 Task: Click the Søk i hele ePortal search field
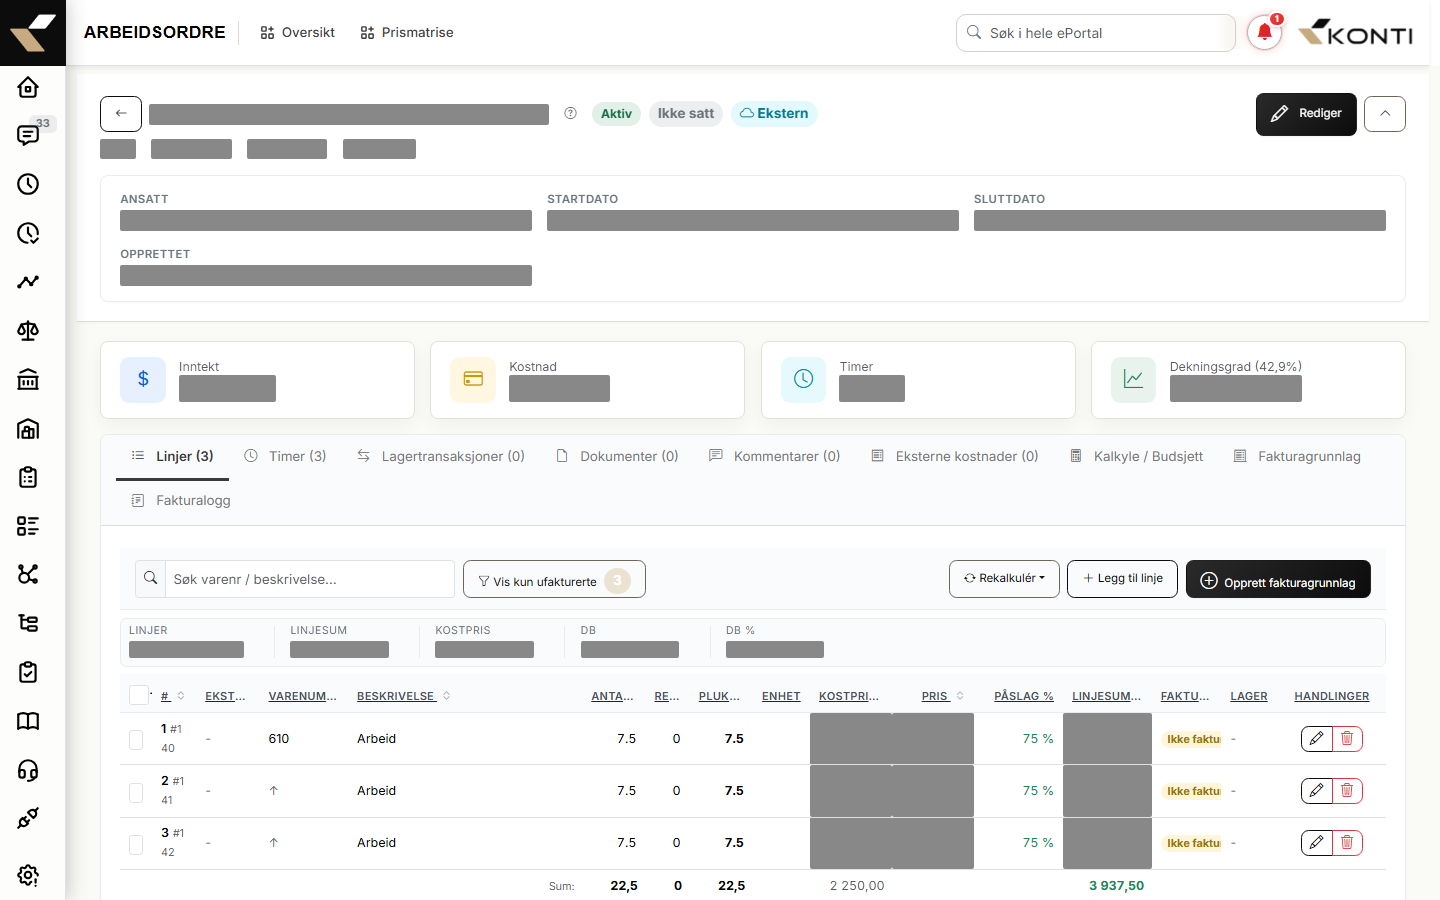[x=1096, y=33]
